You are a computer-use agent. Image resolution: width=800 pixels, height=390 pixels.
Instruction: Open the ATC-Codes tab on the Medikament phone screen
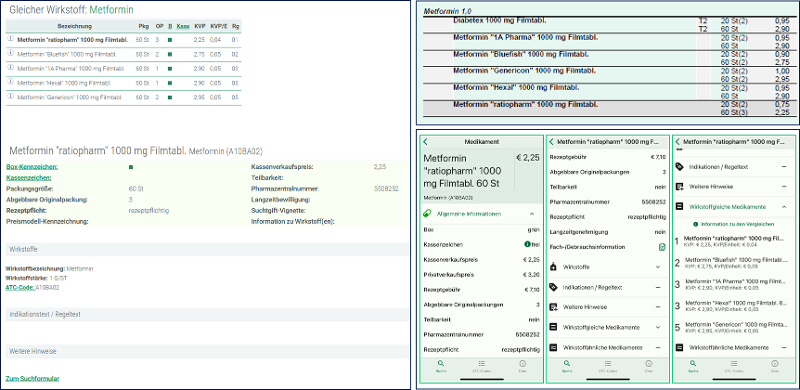[482, 366]
